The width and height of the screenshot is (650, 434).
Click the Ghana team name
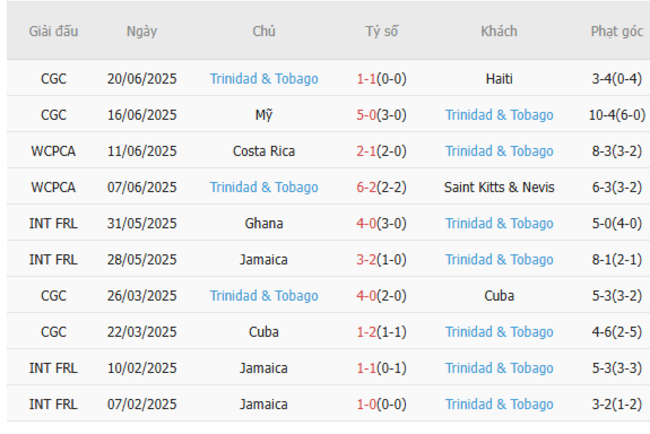[x=264, y=223]
